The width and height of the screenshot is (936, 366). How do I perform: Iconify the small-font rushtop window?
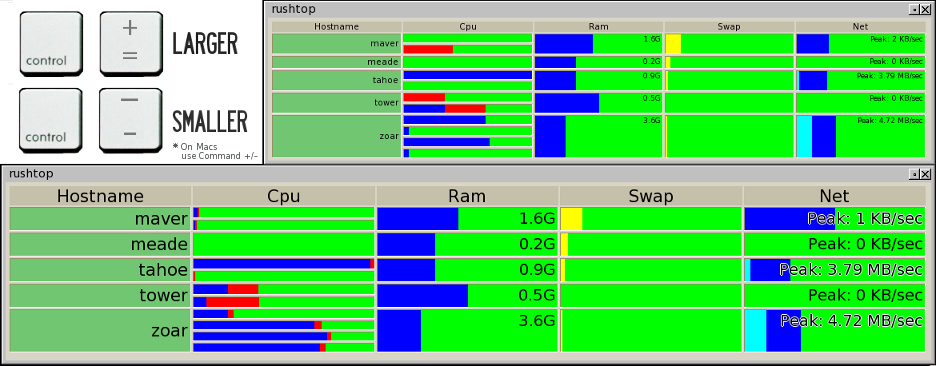point(915,9)
